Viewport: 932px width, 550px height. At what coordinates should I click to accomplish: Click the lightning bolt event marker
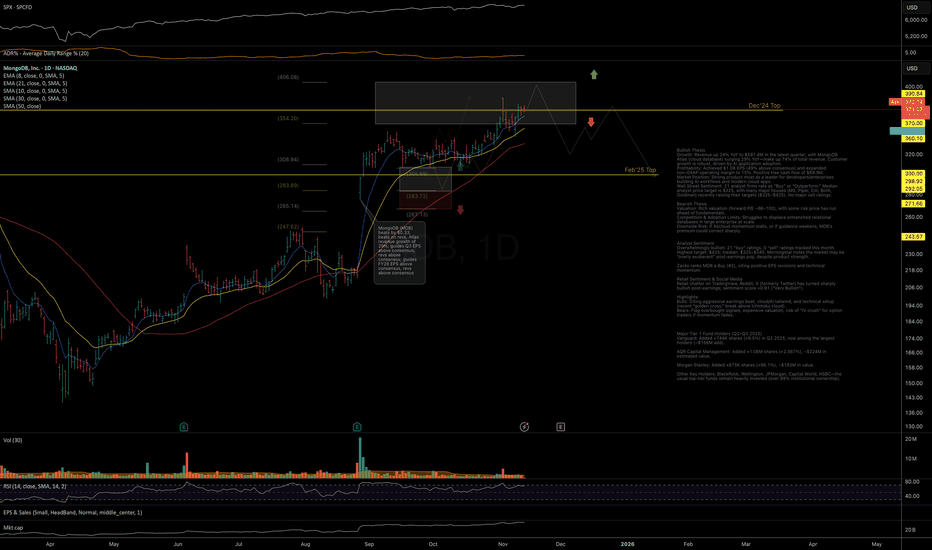click(x=525, y=427)
